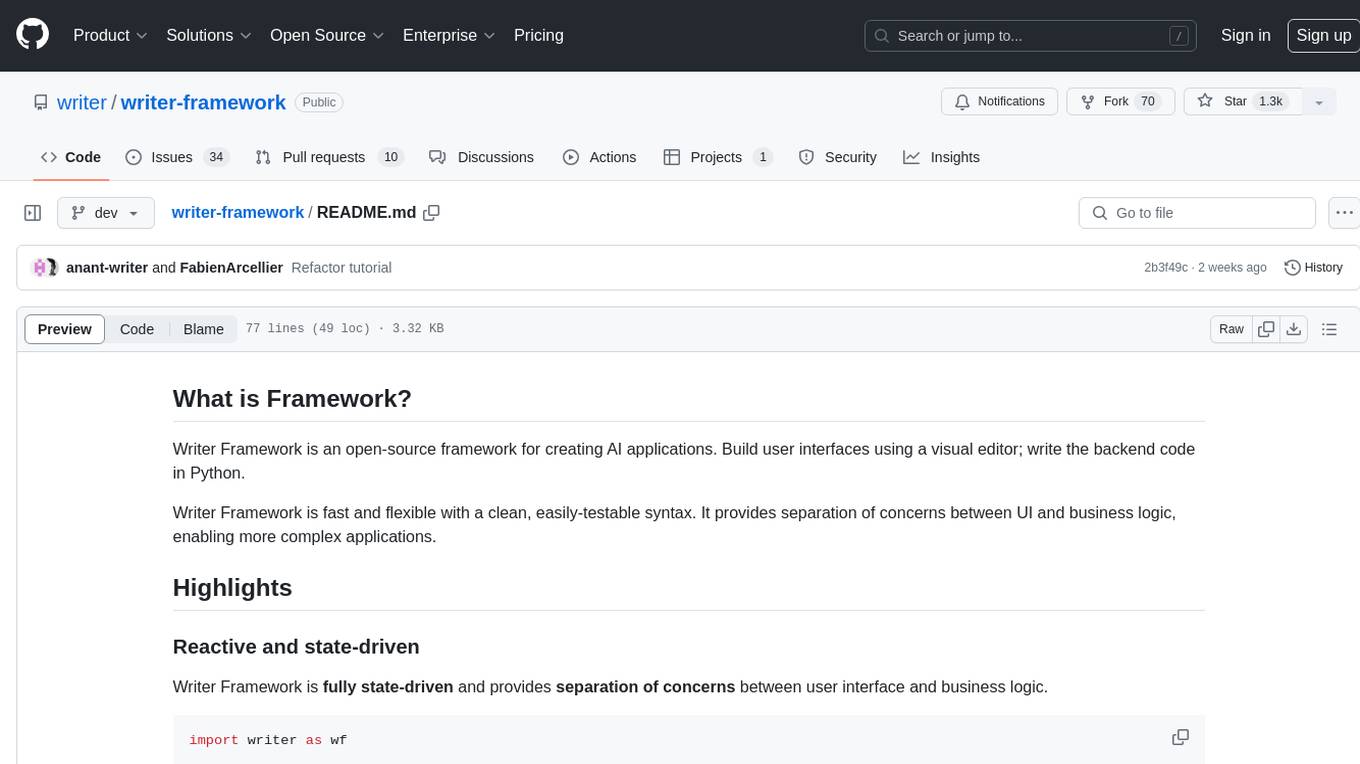The image size is (1360, 764).
Task: Star the repository
Action: pos(1243,102)
